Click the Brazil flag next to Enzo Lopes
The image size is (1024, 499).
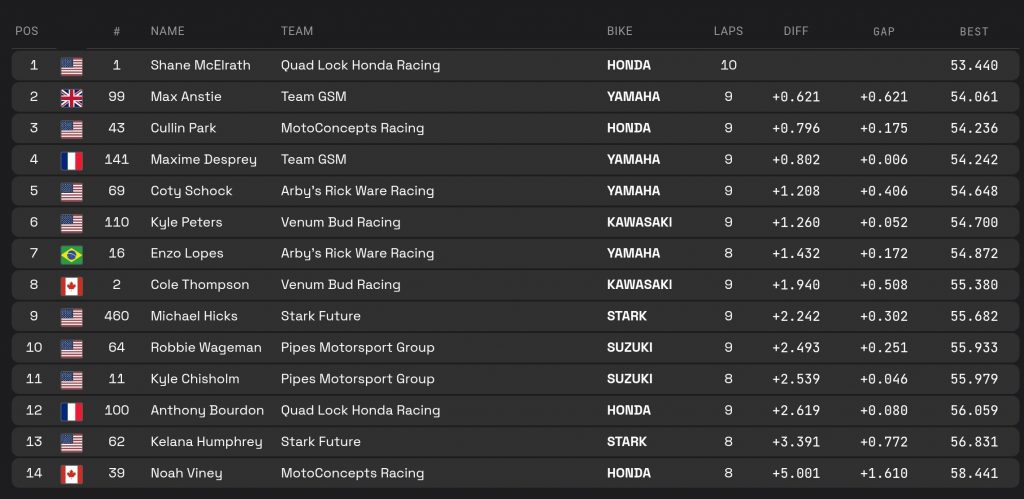click(x=72, y=254)
